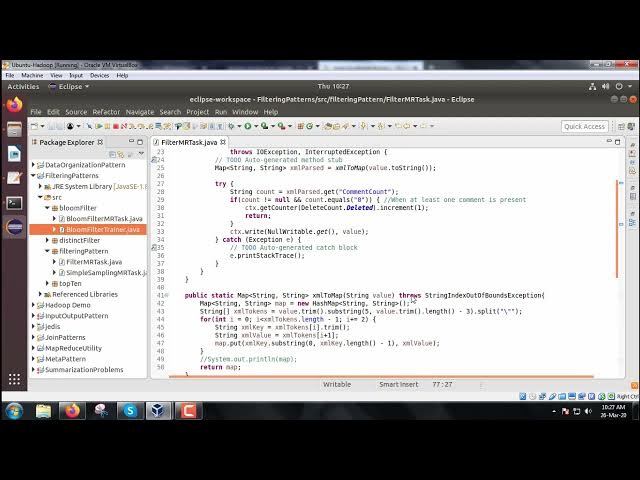Switch to the Java perspective icon

coord(631,127)
